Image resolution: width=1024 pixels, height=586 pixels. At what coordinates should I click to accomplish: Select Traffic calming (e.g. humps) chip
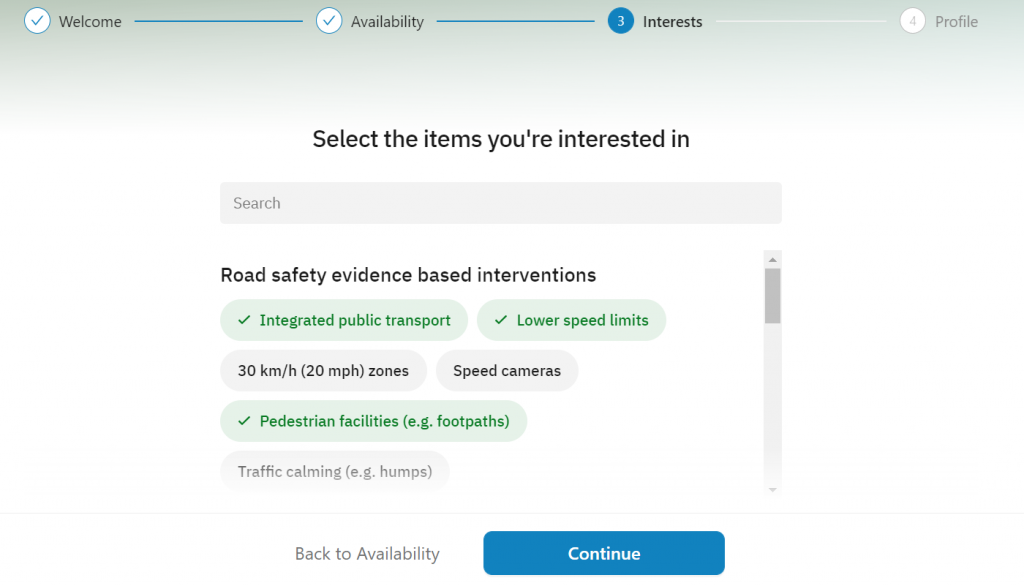click(x=334, y=471)
